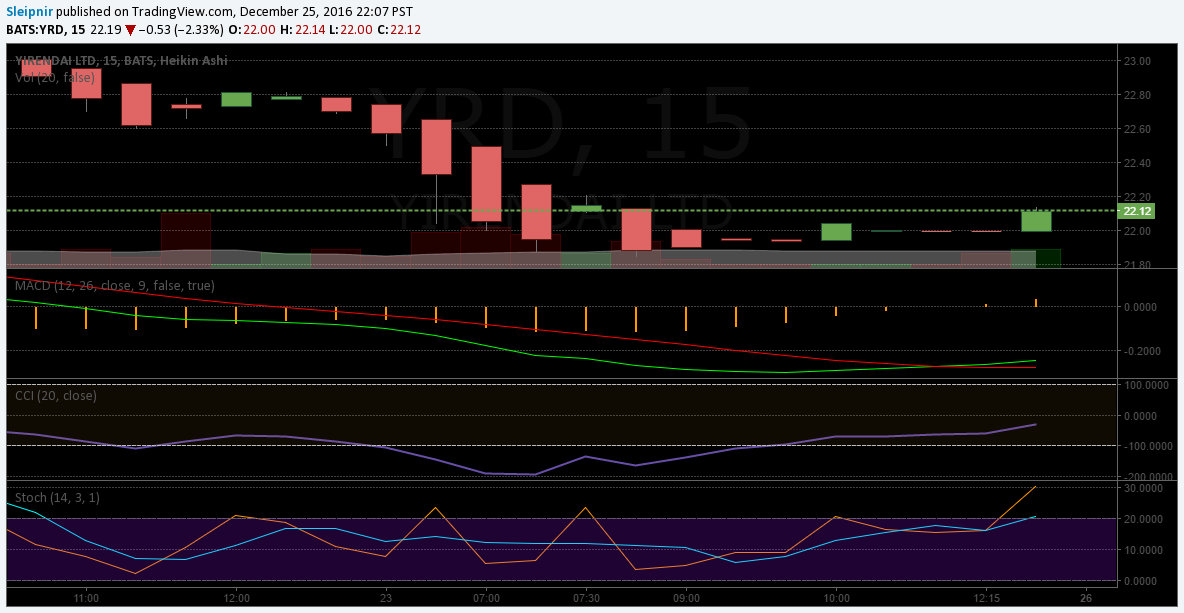
Task: Open the Sleipnir author link
Action: pyautogui.click(x=29, y=13)
